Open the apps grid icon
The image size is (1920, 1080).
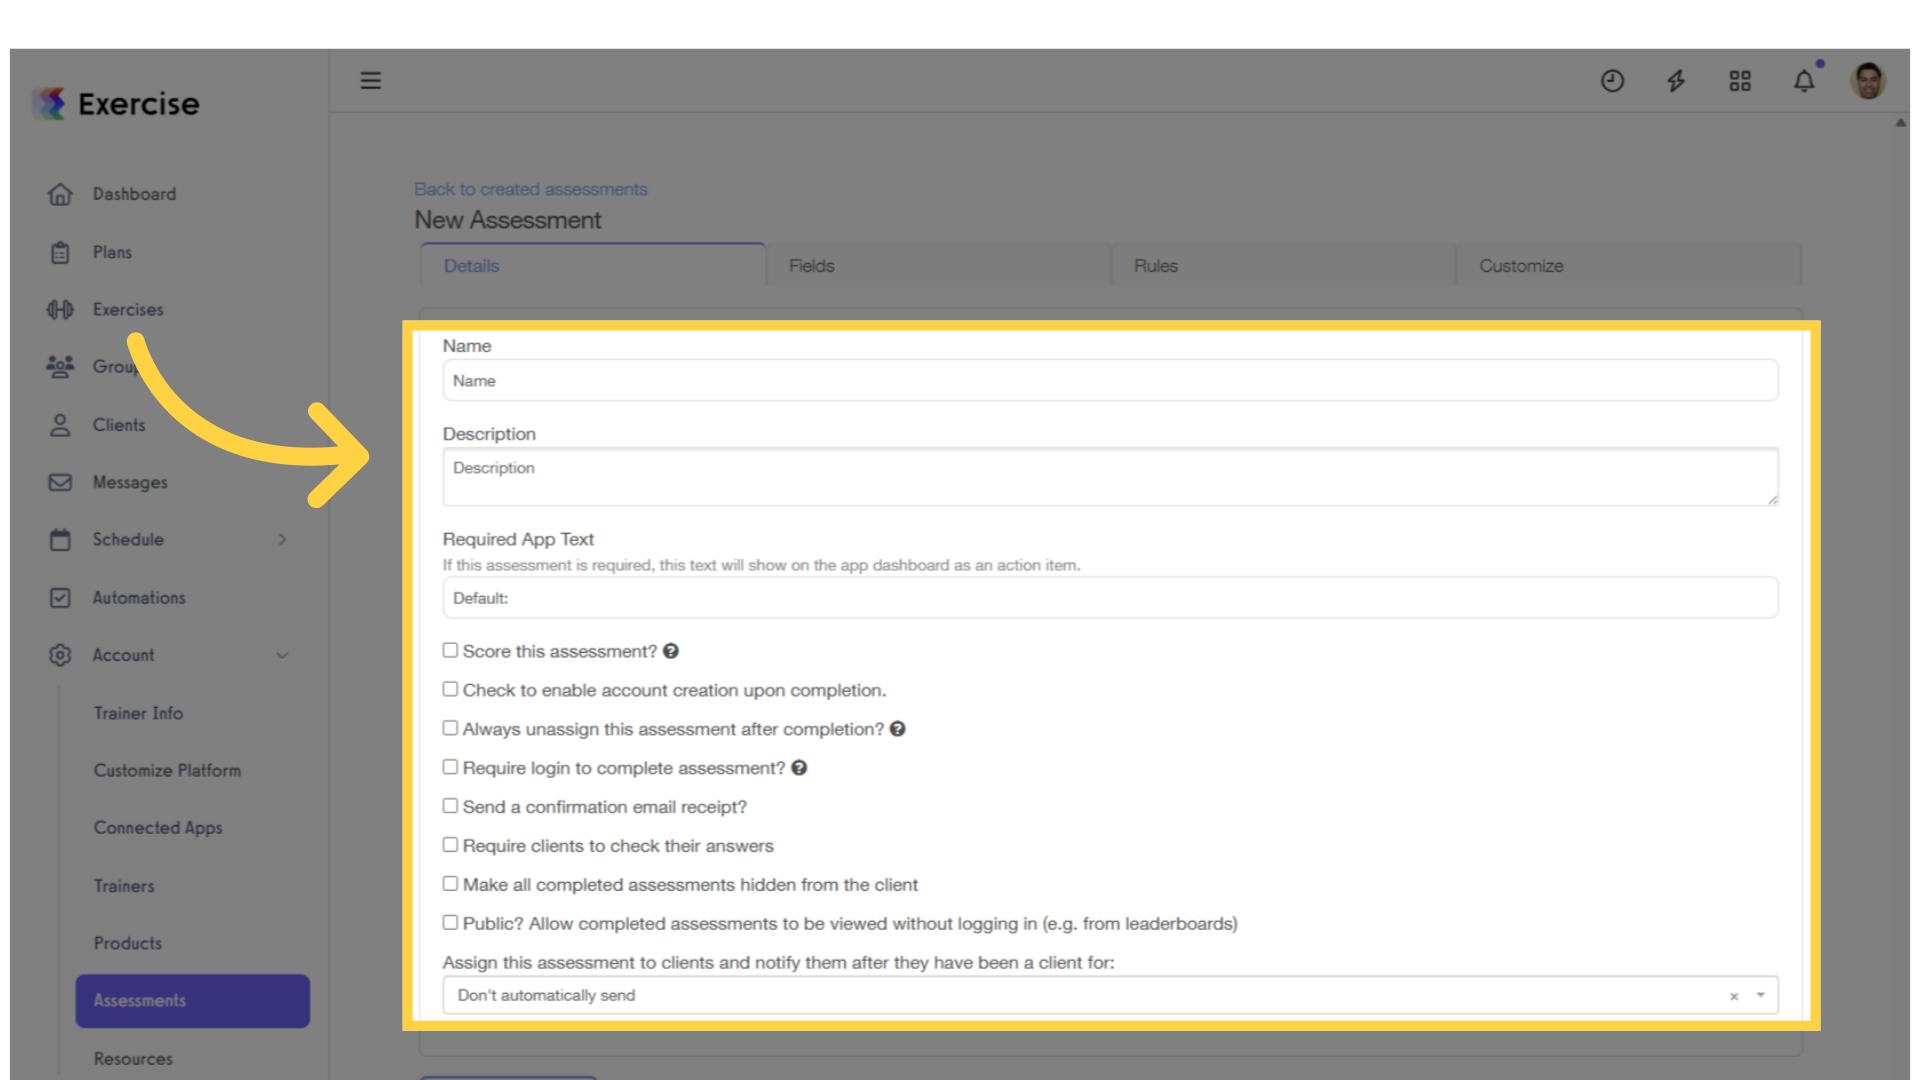pos(1740,81)
